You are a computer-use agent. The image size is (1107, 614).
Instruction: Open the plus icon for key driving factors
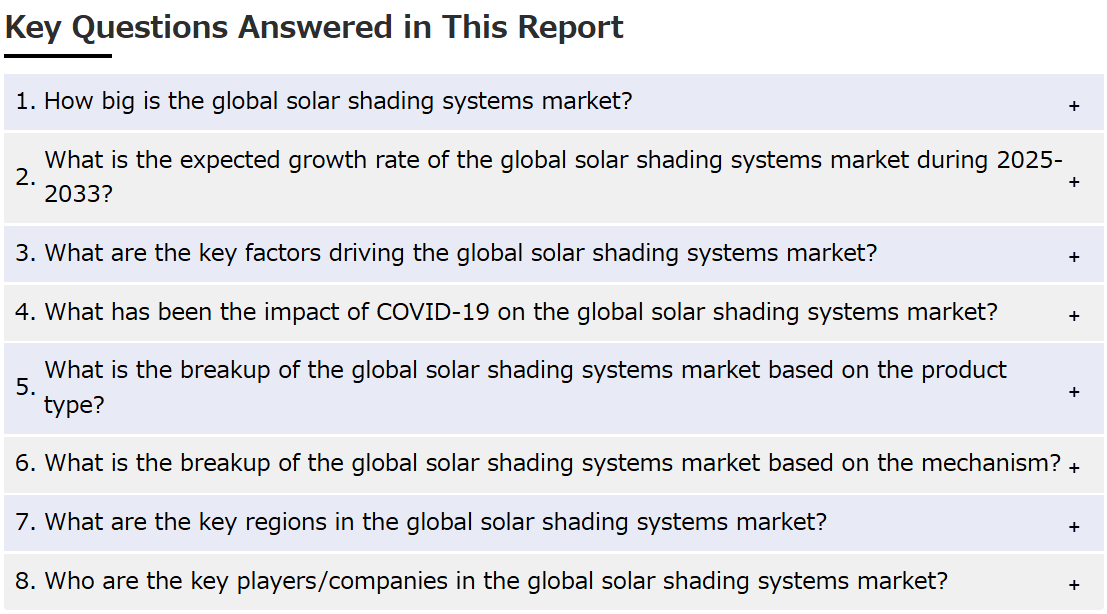[x=1074, y=257]
